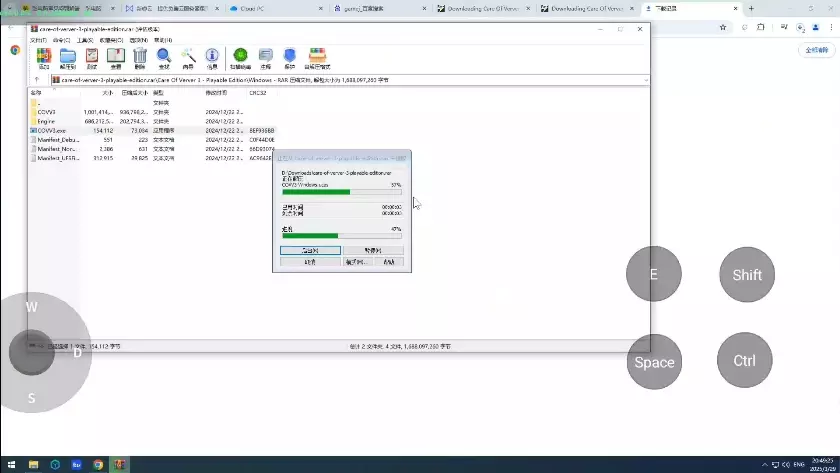The width and height of the screenshot is (840, 473).
Task: Click the green virus scan icon
Action: click(241, 58)
